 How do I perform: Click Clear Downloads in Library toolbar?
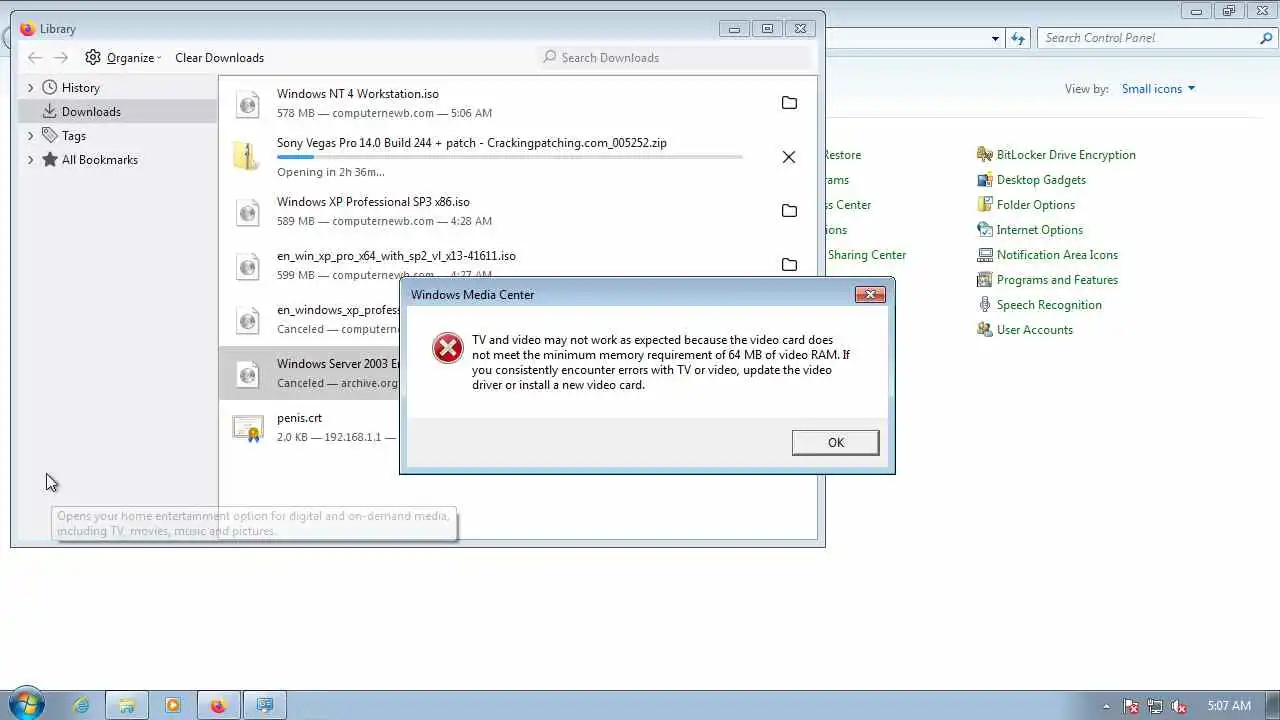tap(219, 58)
